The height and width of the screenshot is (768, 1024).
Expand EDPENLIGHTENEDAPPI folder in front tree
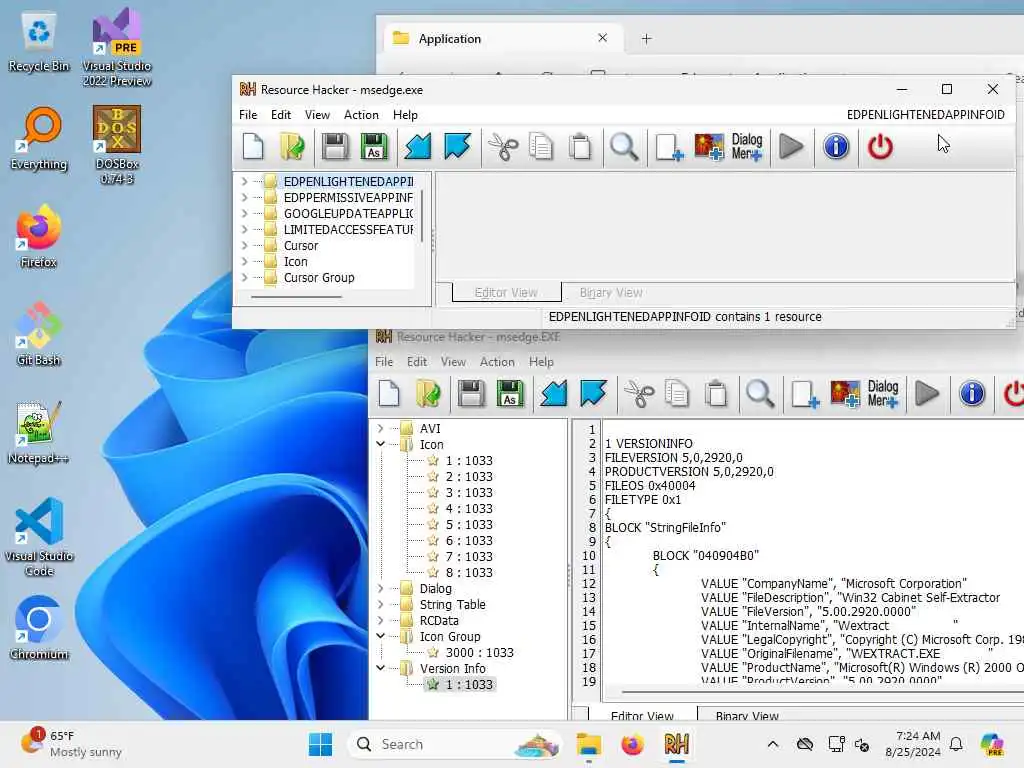coord(245,182)
